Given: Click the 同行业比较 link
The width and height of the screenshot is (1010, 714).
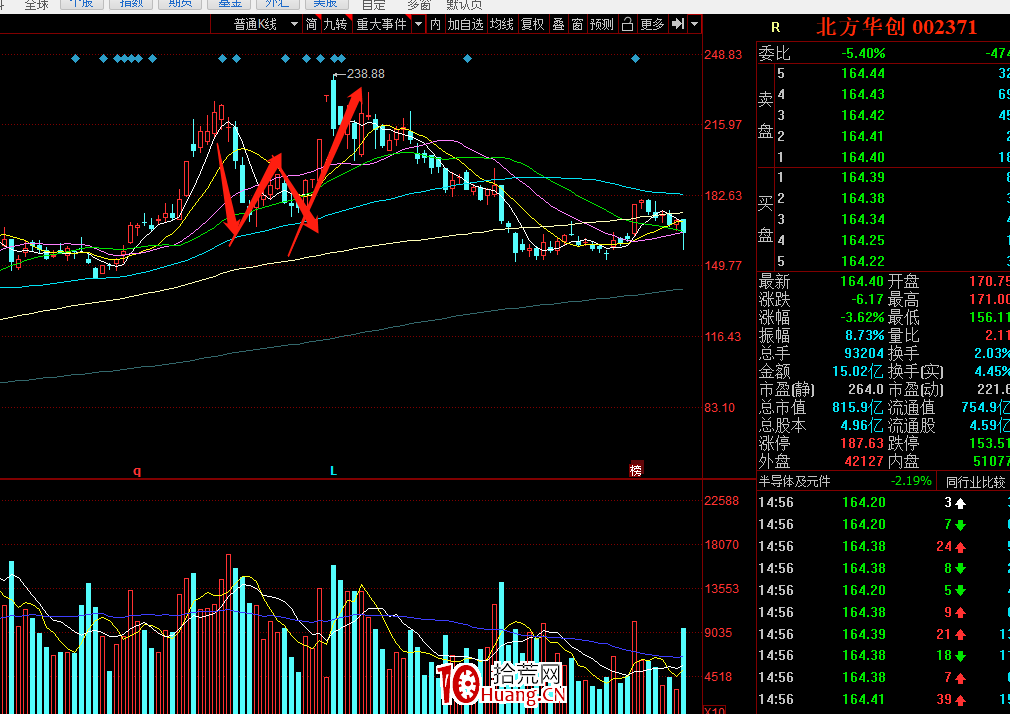Looking at the screenshot, I should click(975, 481).
